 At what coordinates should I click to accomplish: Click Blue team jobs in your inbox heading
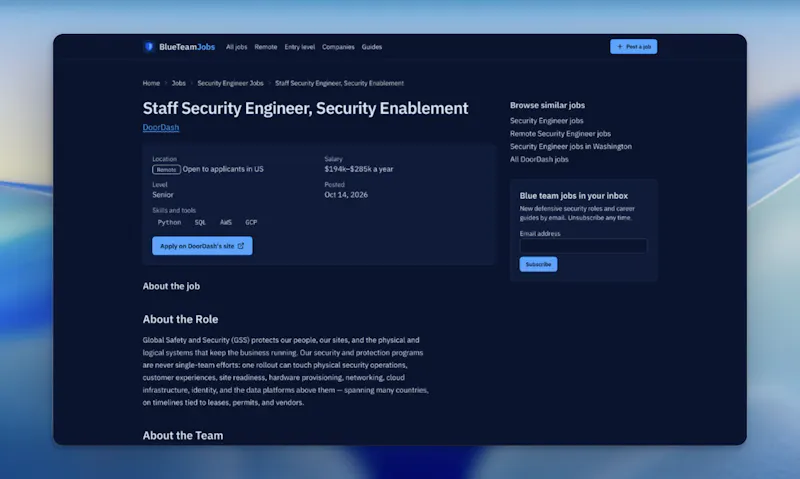point(573,196)
